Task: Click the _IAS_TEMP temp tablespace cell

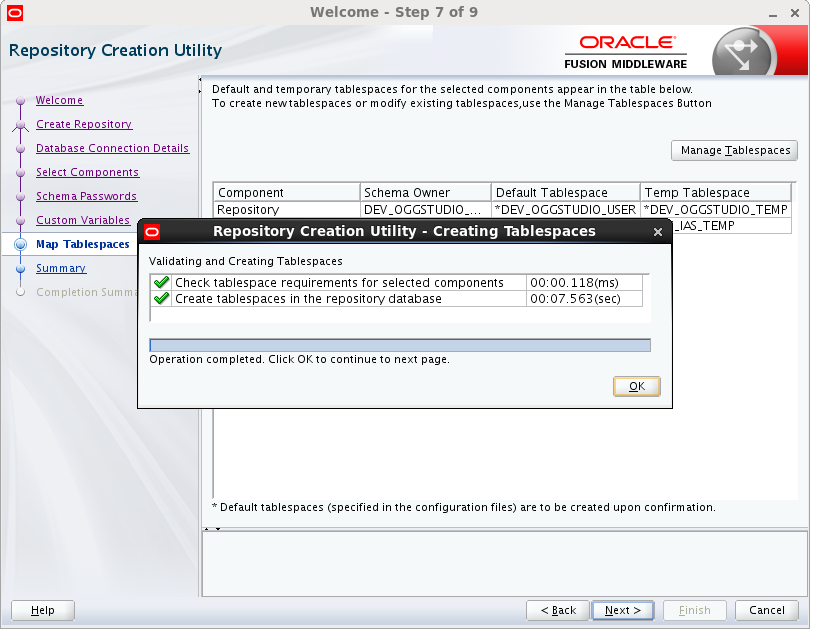Action: tap(732, 226)
